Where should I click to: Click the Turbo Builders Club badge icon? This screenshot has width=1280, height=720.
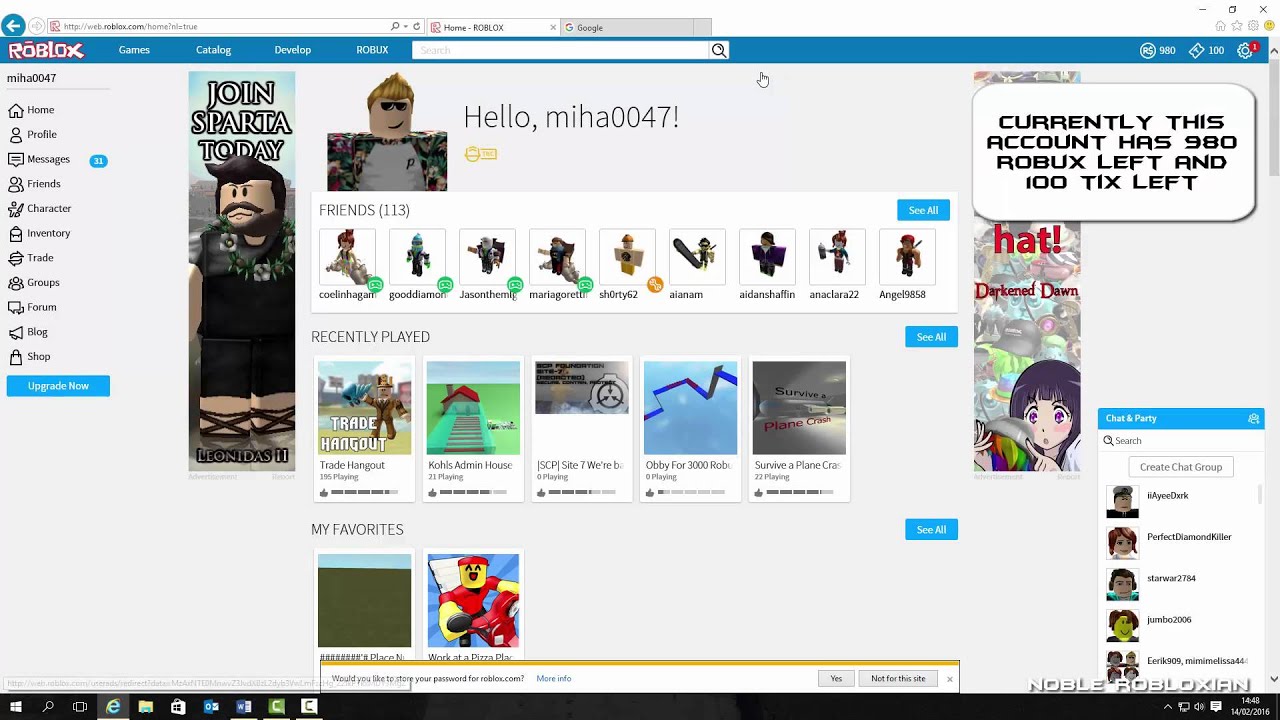click(480, 154)
